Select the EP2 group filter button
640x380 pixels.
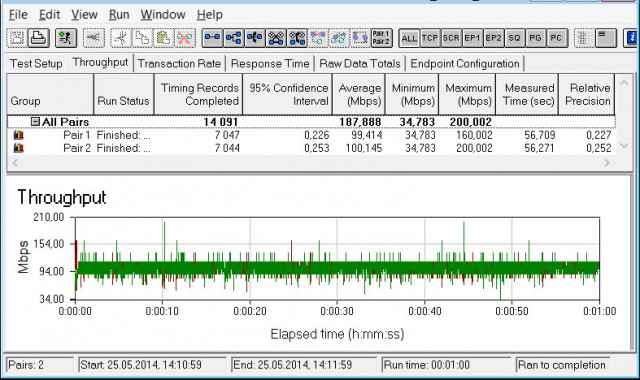click(x=493, y=38)
